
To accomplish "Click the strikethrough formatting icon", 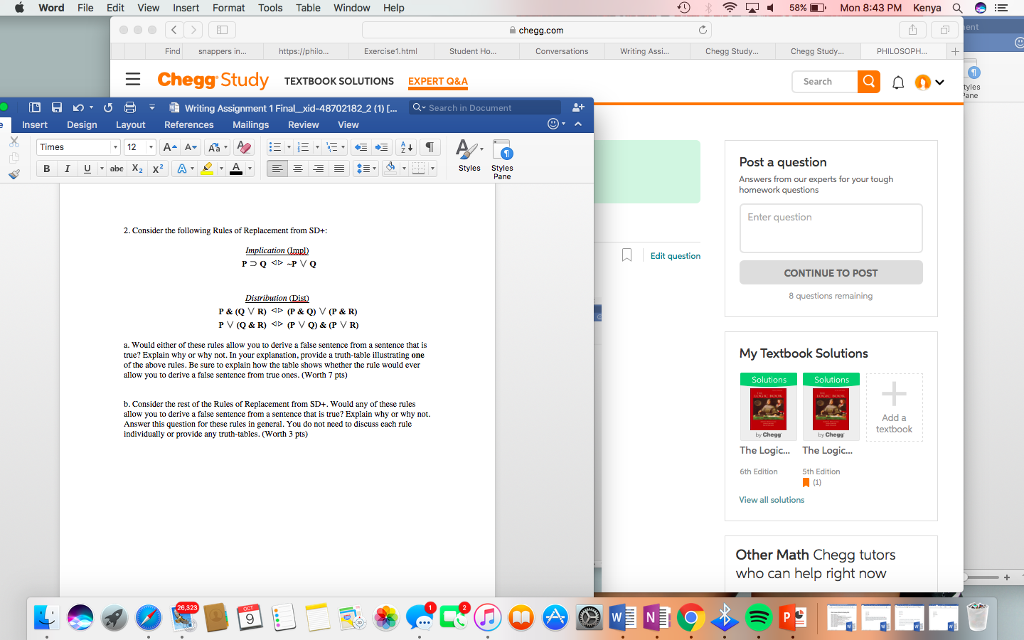I will pos(117,167).
